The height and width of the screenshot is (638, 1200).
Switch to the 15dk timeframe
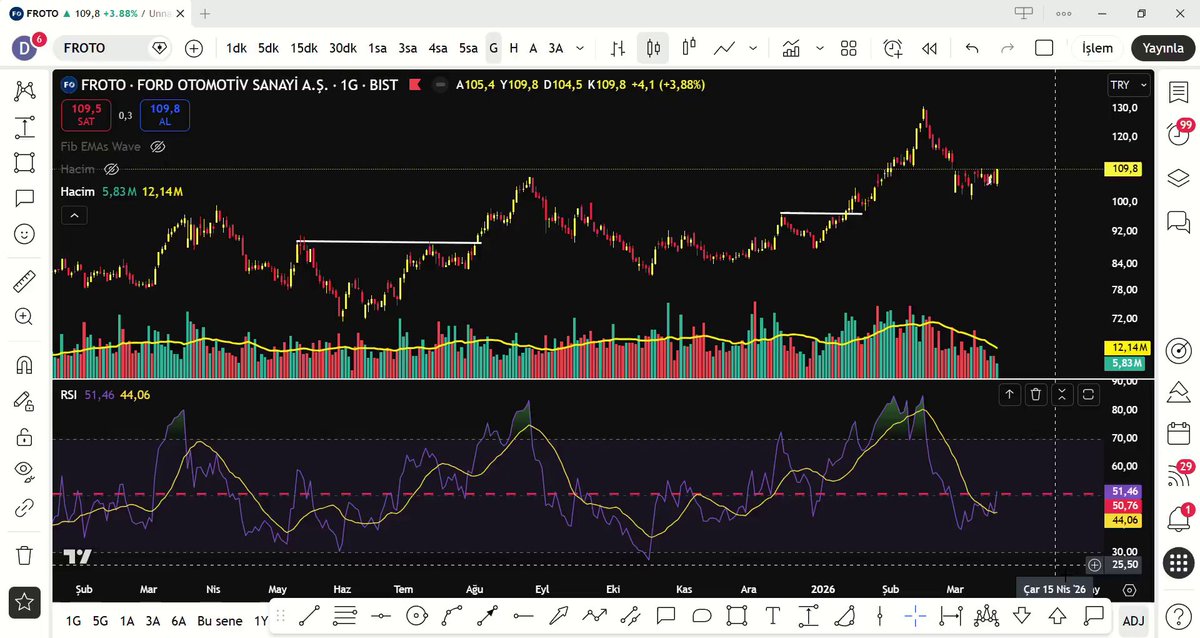point(304,48)
